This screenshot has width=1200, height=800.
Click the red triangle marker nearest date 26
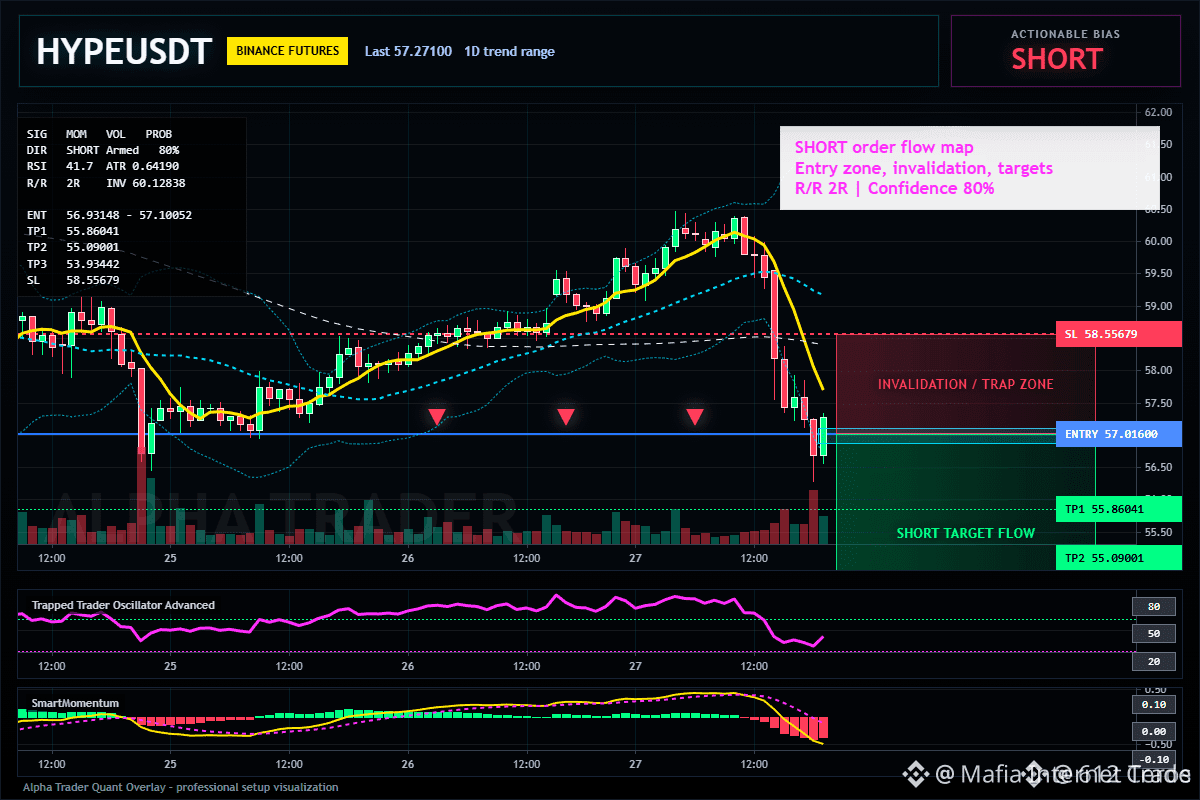click(437, 416)
